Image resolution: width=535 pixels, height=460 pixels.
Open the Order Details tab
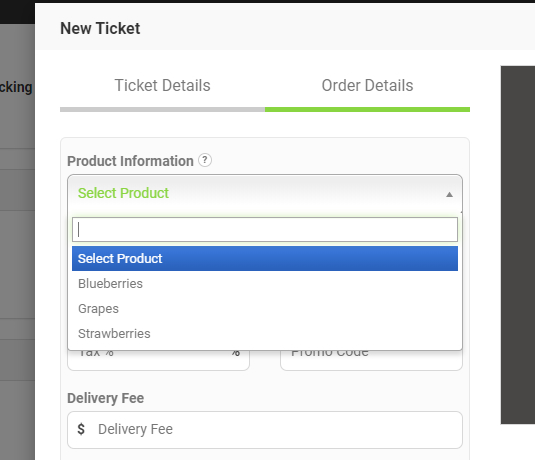click(367, 85)
